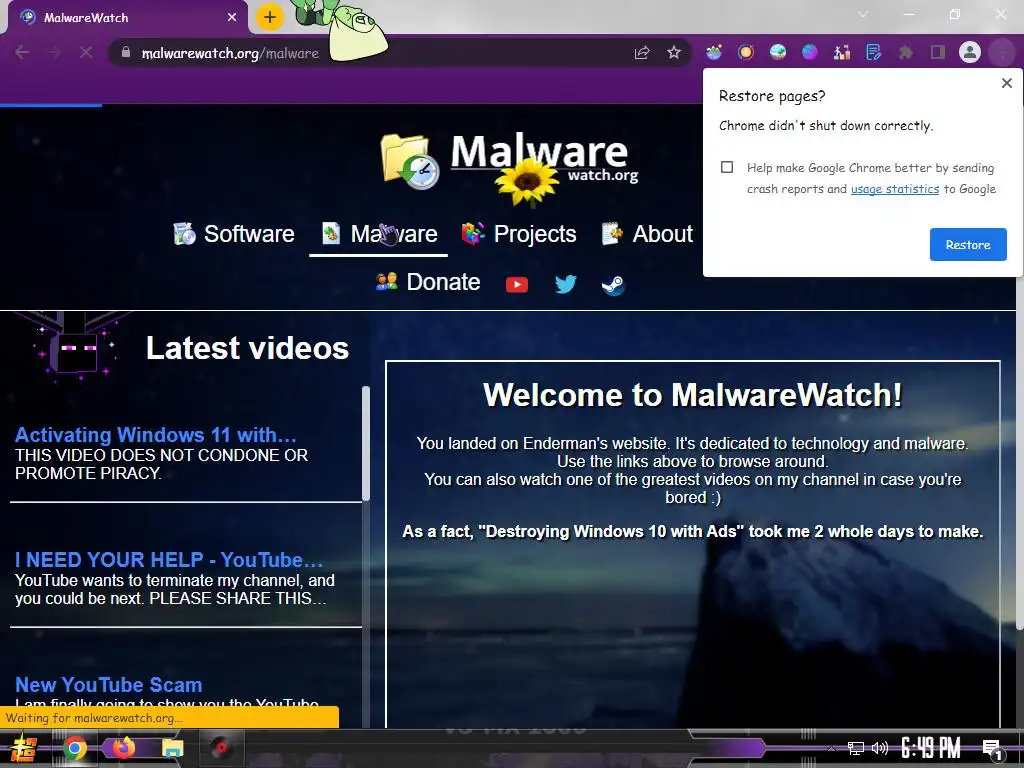The image size is (1024, 768).
Task: Open 'I NEED YOUR HELP - YouTube…' link
Action: click(168, 560)
